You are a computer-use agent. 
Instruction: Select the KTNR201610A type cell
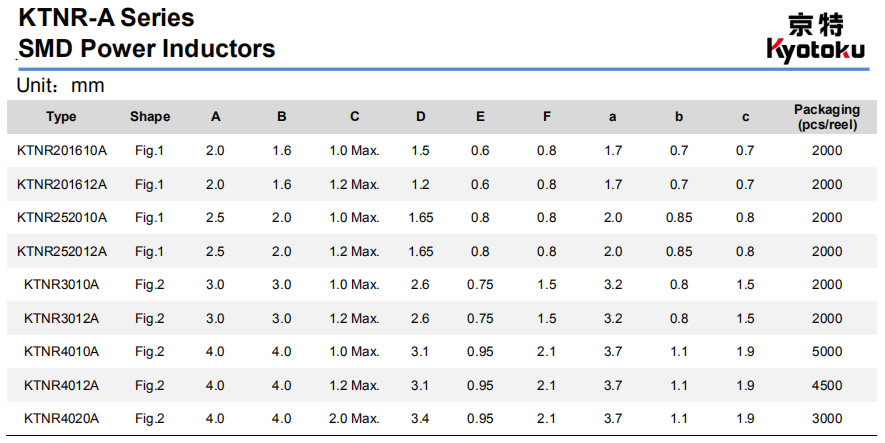click(x=62, y=151)
